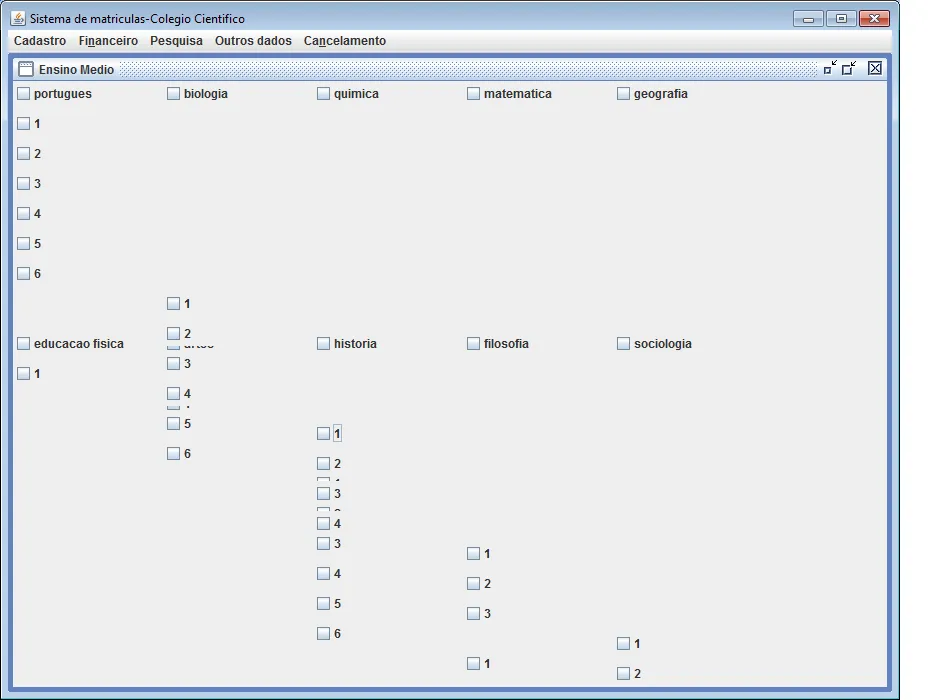This screenshot has height=700, width=938.
Task: Tick box 2 in the sociologia column
Action: point(623,673)
